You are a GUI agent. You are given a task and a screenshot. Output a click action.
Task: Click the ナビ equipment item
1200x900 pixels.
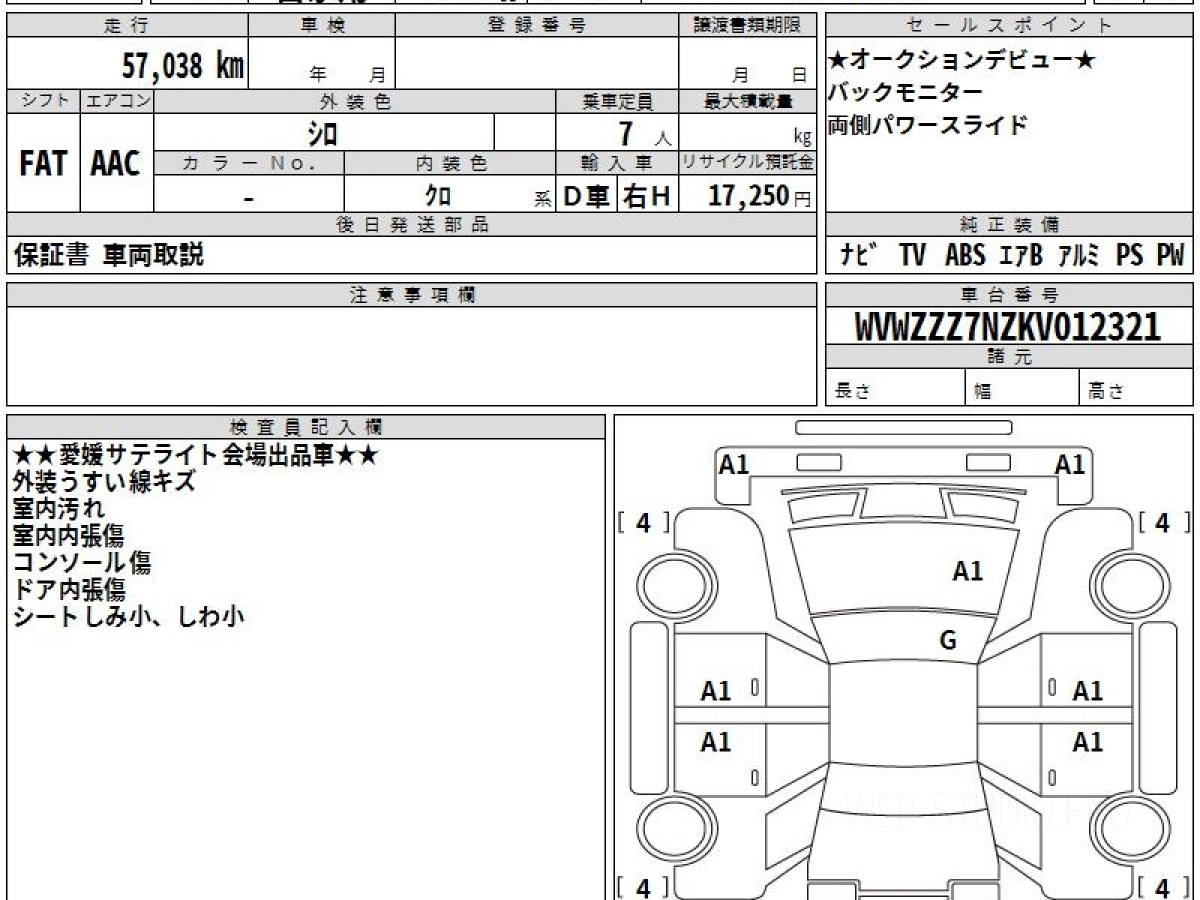click(x=857, y=255)
